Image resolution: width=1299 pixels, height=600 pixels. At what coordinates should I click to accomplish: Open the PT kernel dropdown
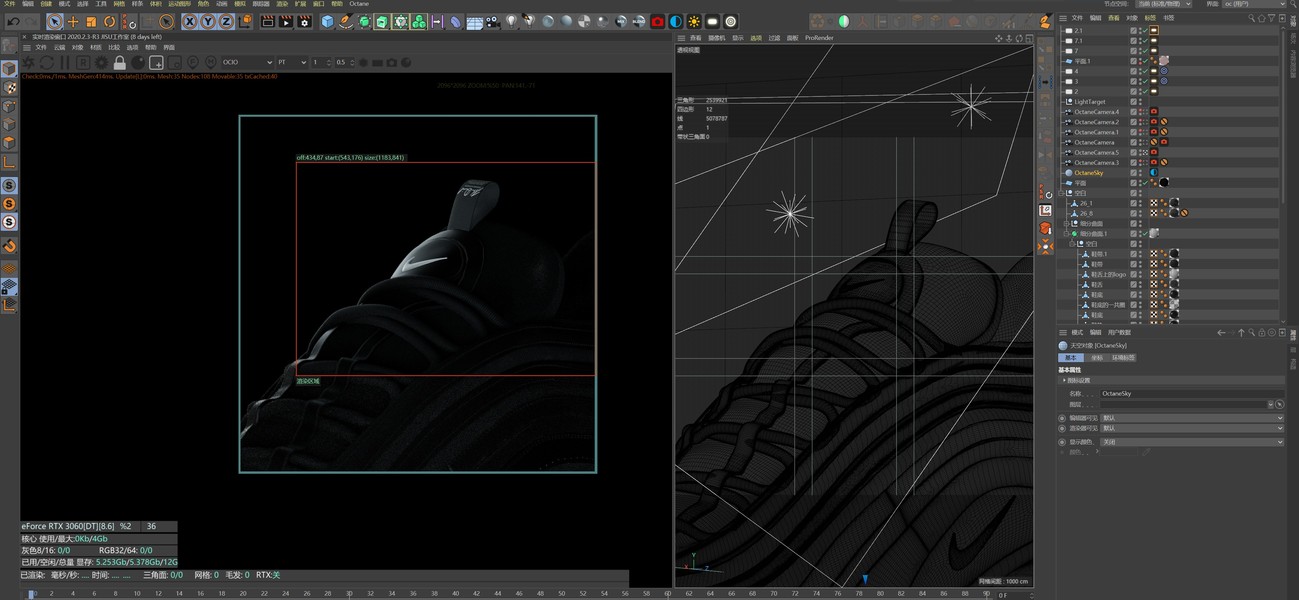pyautogui.click(x=292, y=62)
